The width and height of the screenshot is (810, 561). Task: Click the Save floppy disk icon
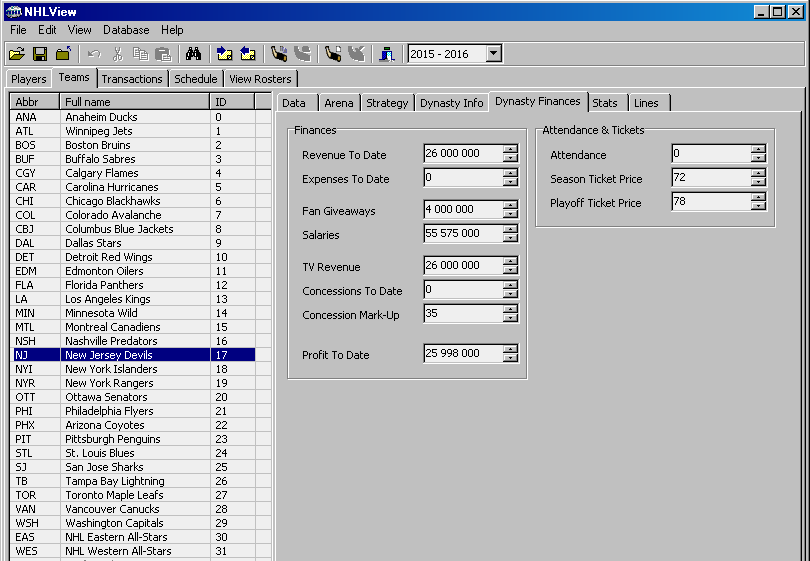40,54
